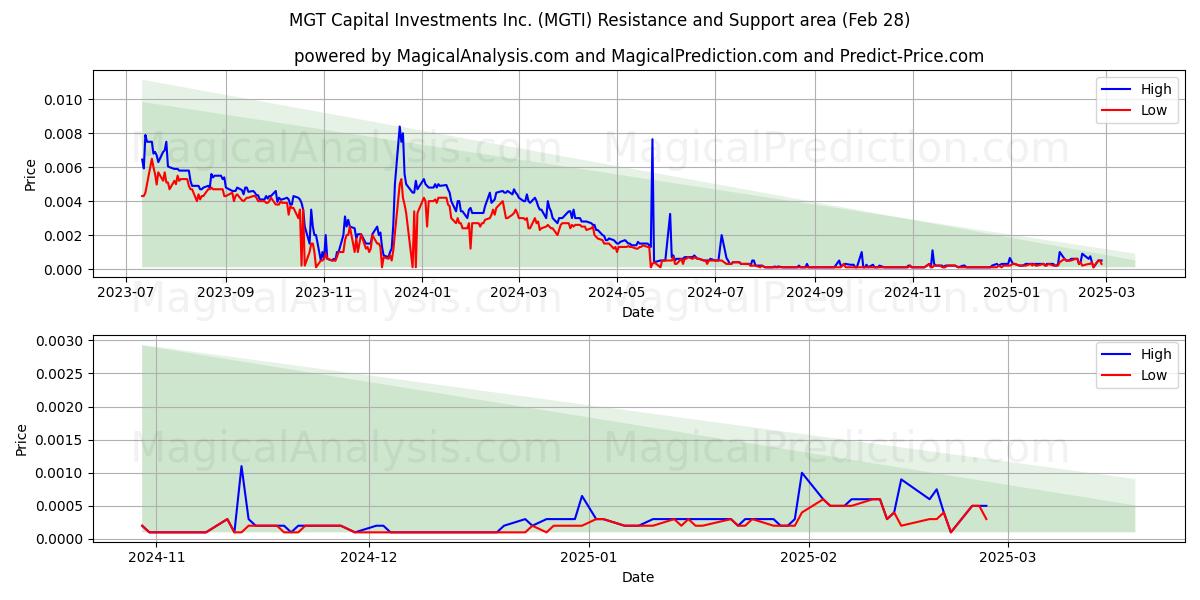Click the 0.0030 price tick label
This screenshot has width=1200, height=600.
(x=61, y=341)
